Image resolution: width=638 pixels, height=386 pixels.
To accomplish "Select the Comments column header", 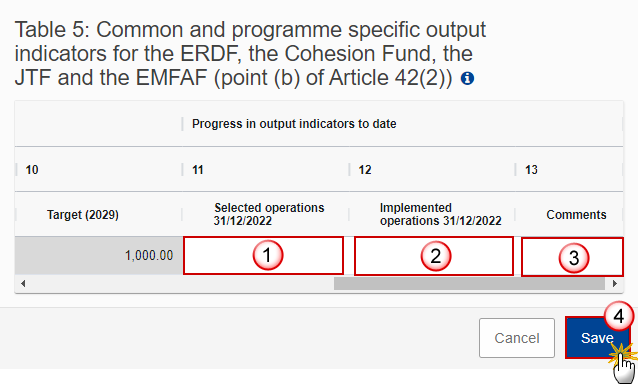I will point(576,215).
